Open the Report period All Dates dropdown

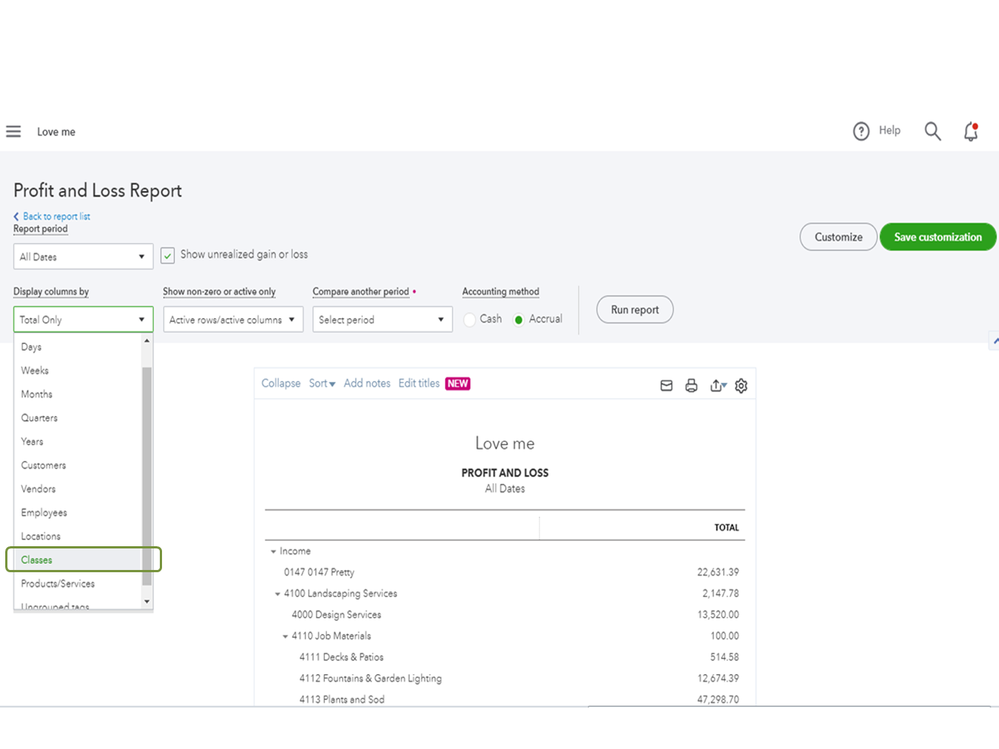pyautogui.click(x=82, y=256)
